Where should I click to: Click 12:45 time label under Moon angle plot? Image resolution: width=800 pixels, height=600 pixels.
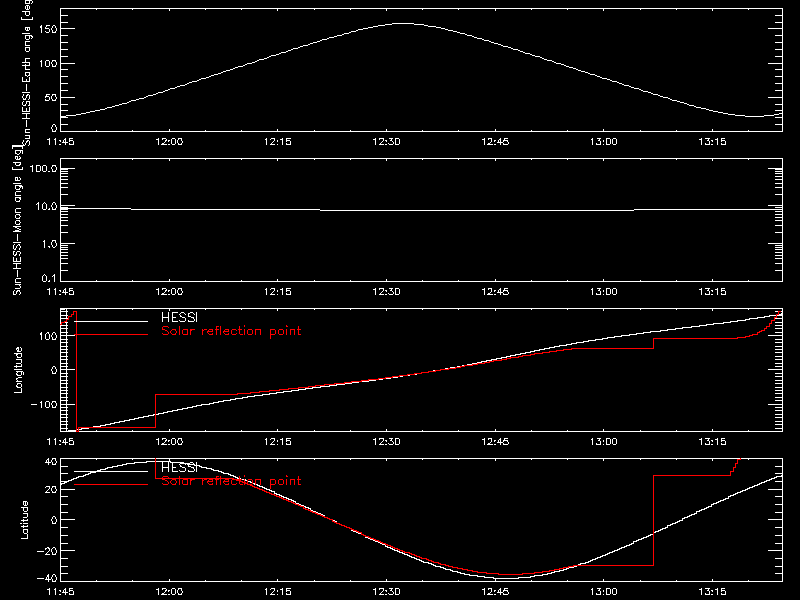(x=495, y=292)
